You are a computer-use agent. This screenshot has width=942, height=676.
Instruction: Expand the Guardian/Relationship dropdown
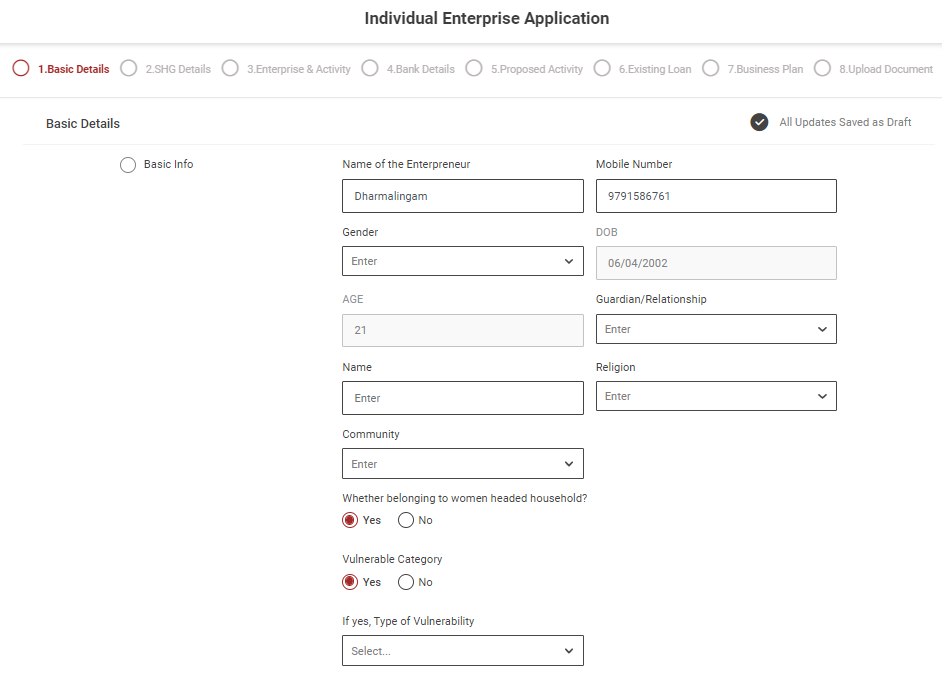point(716,329)
